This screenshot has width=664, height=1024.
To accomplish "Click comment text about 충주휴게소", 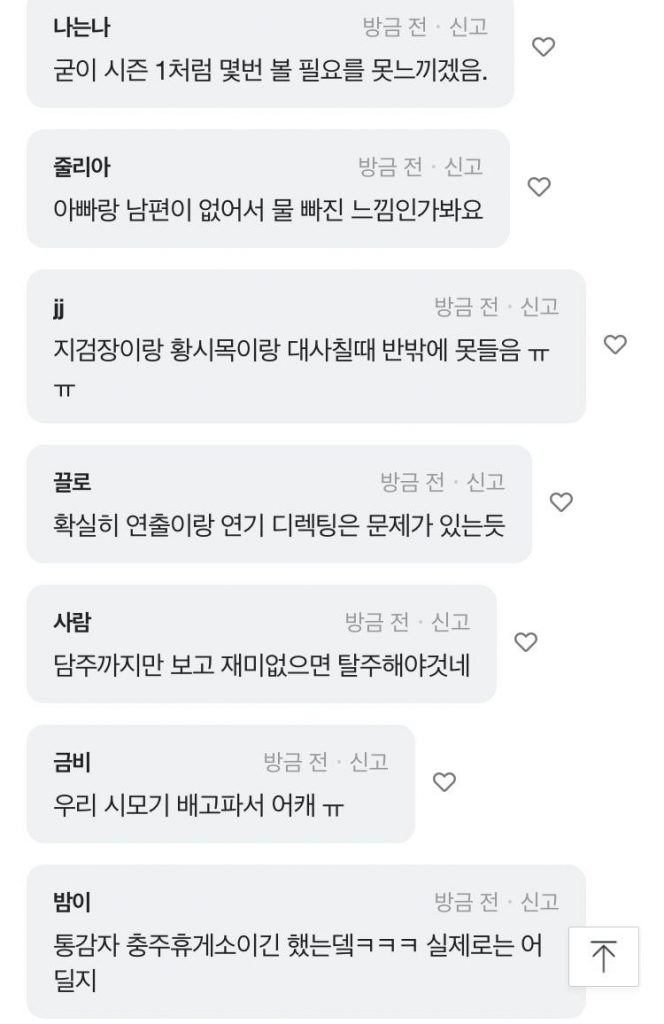I will click(295, 945).
